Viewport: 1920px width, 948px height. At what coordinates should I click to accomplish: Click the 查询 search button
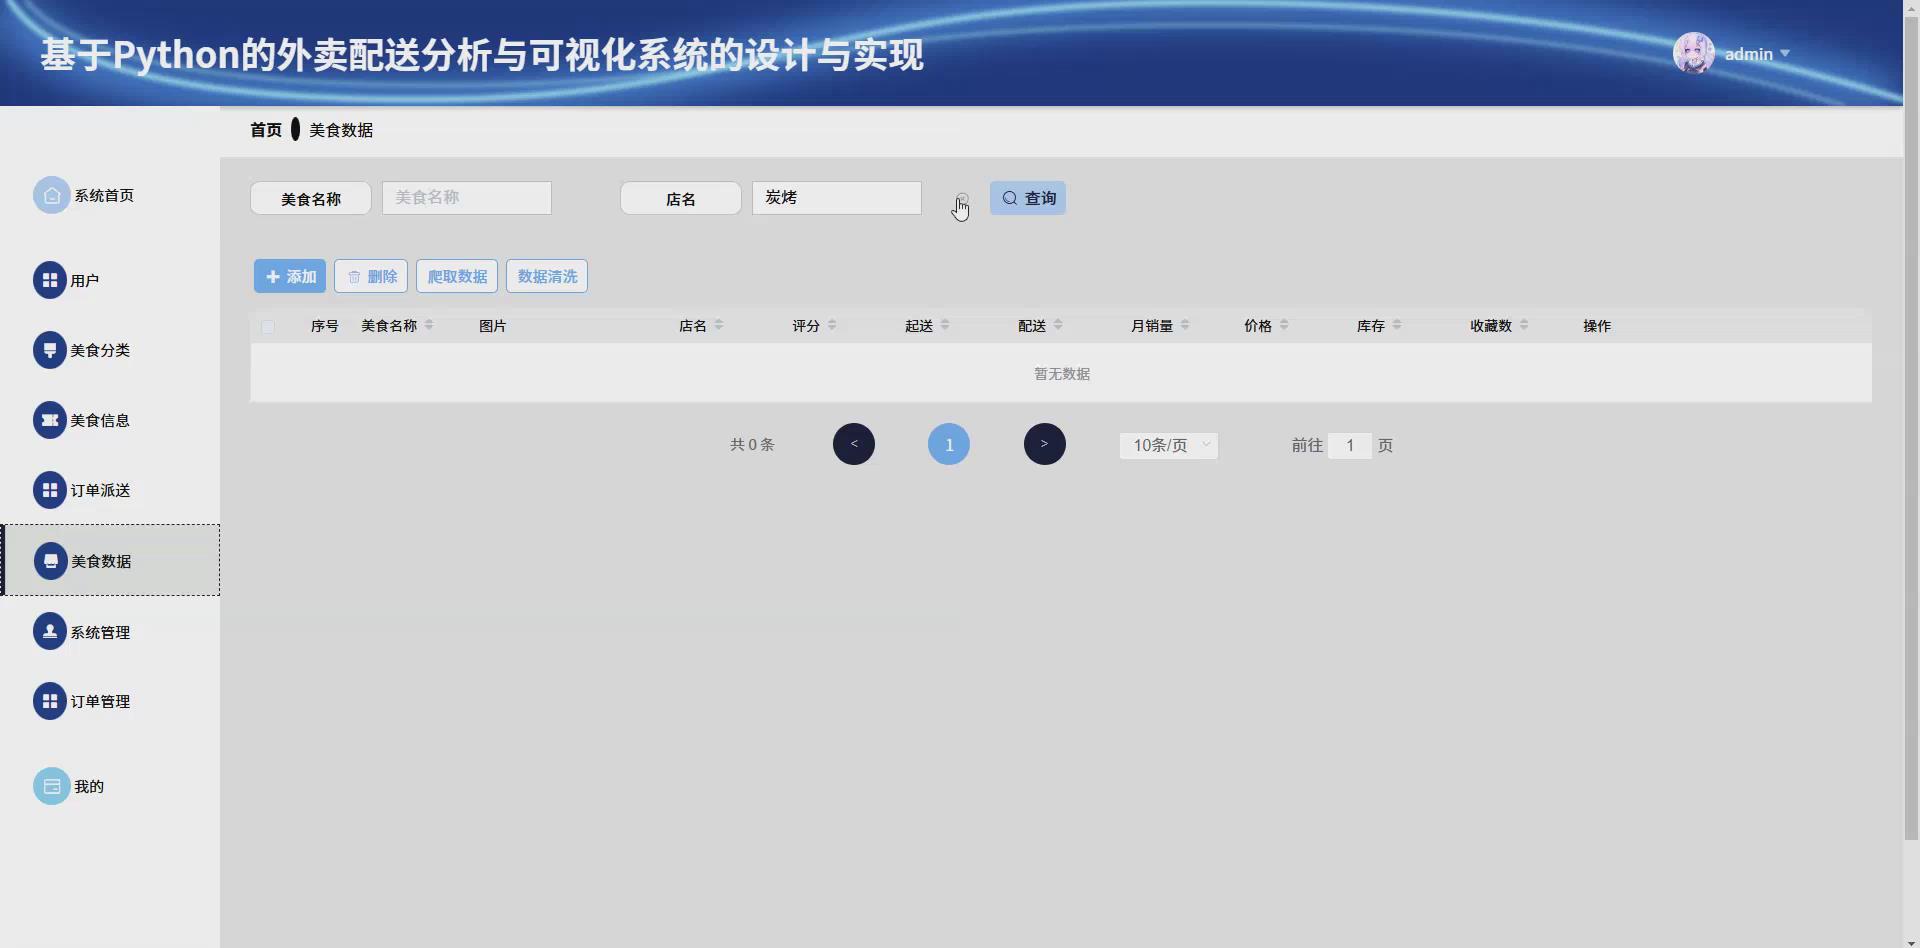coord(1027,198)
